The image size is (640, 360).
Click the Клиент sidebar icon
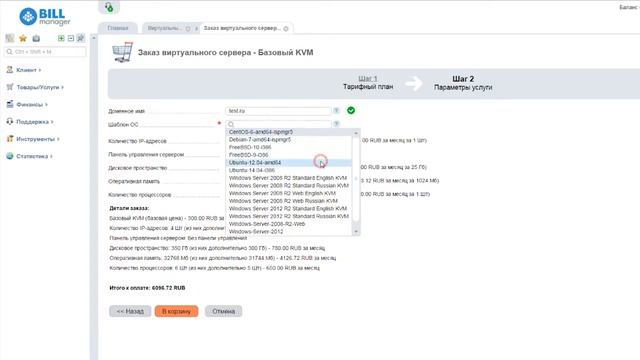(x=10, y=70)
